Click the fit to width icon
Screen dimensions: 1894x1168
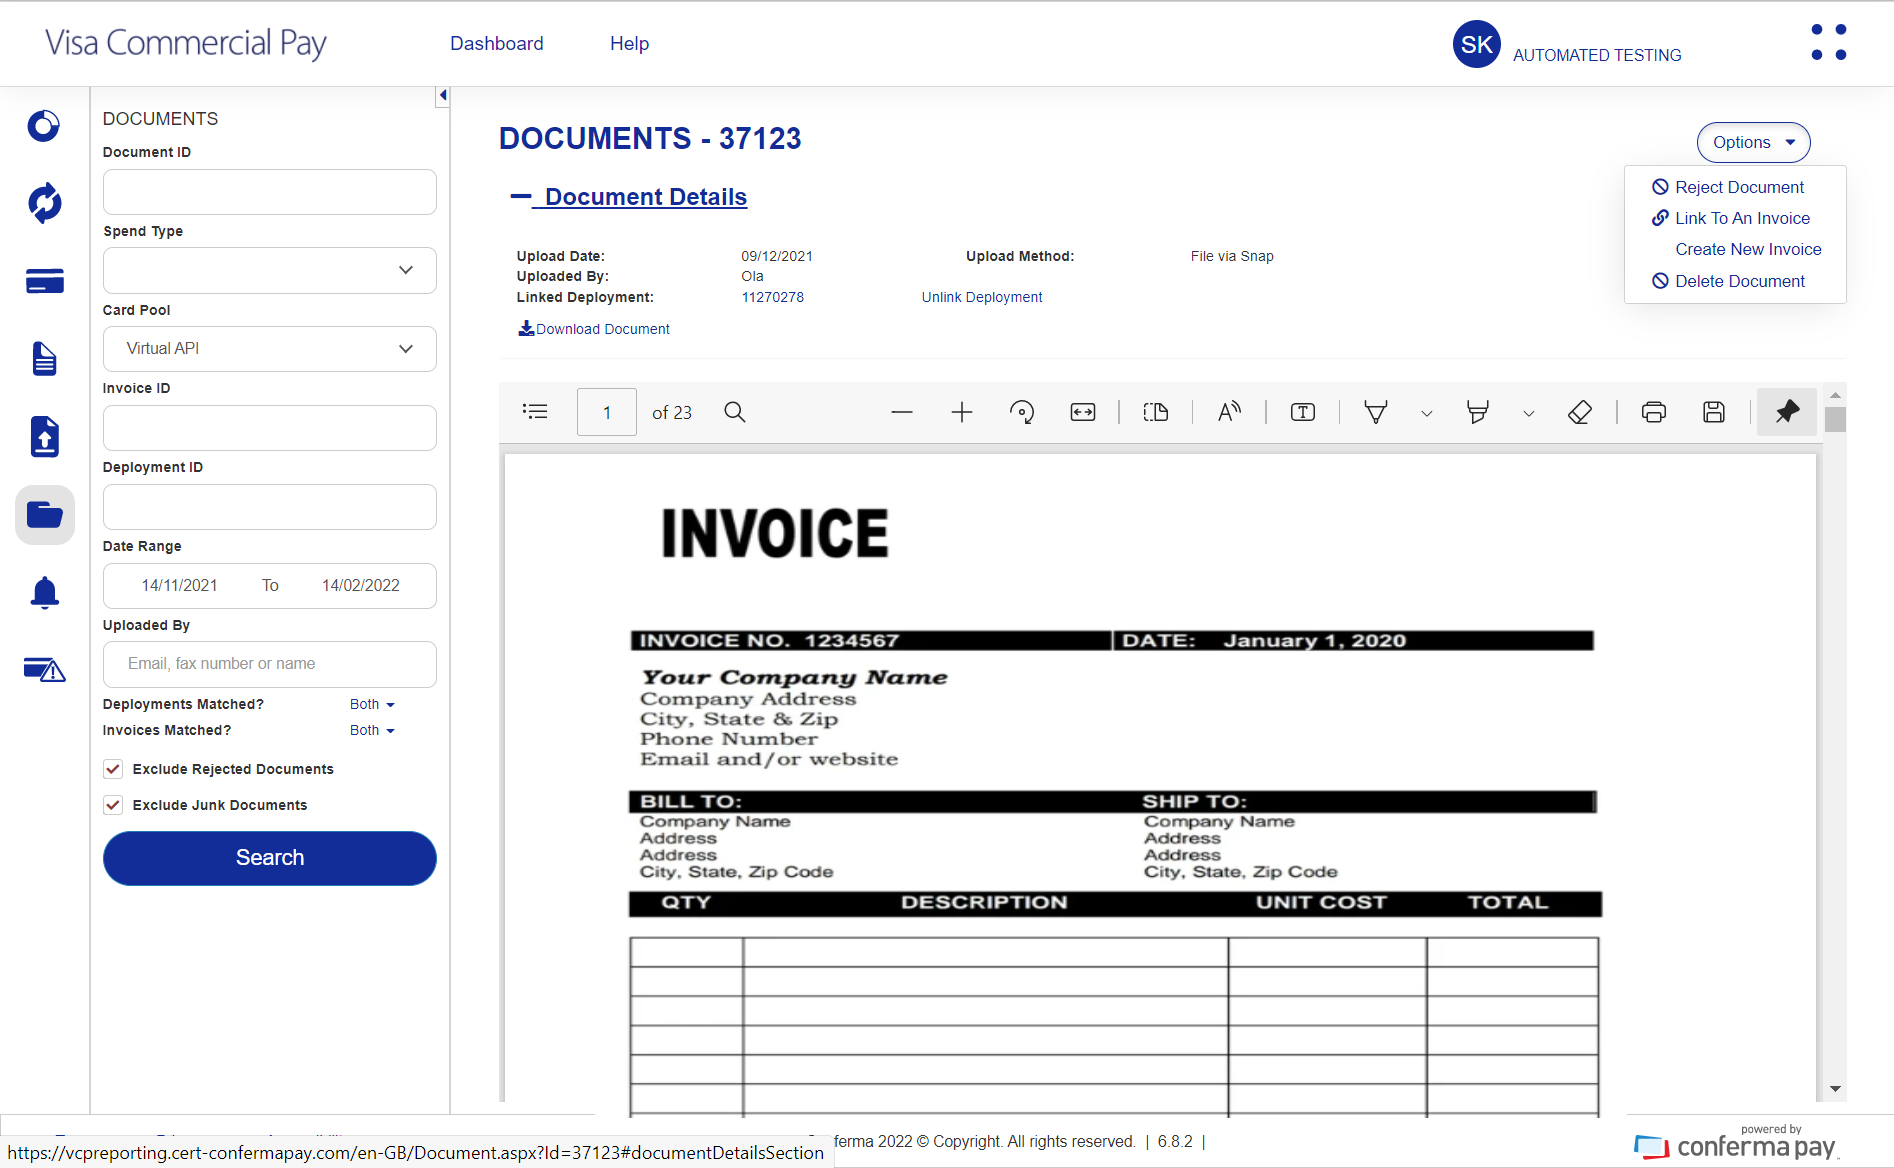pos(1083,412)
